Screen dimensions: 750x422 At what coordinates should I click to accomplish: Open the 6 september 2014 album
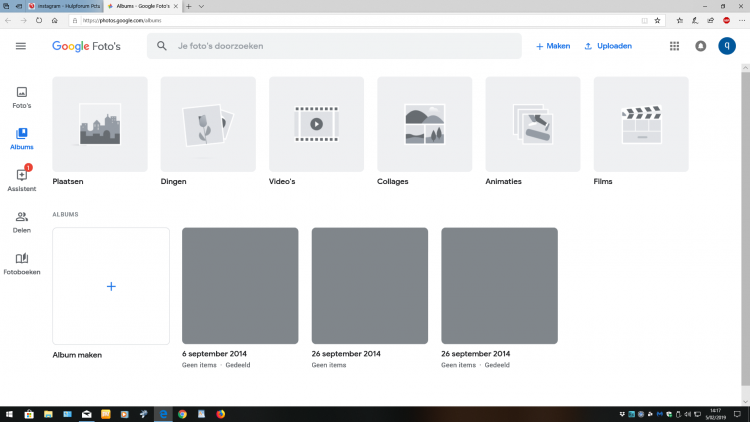pos(240,286)
